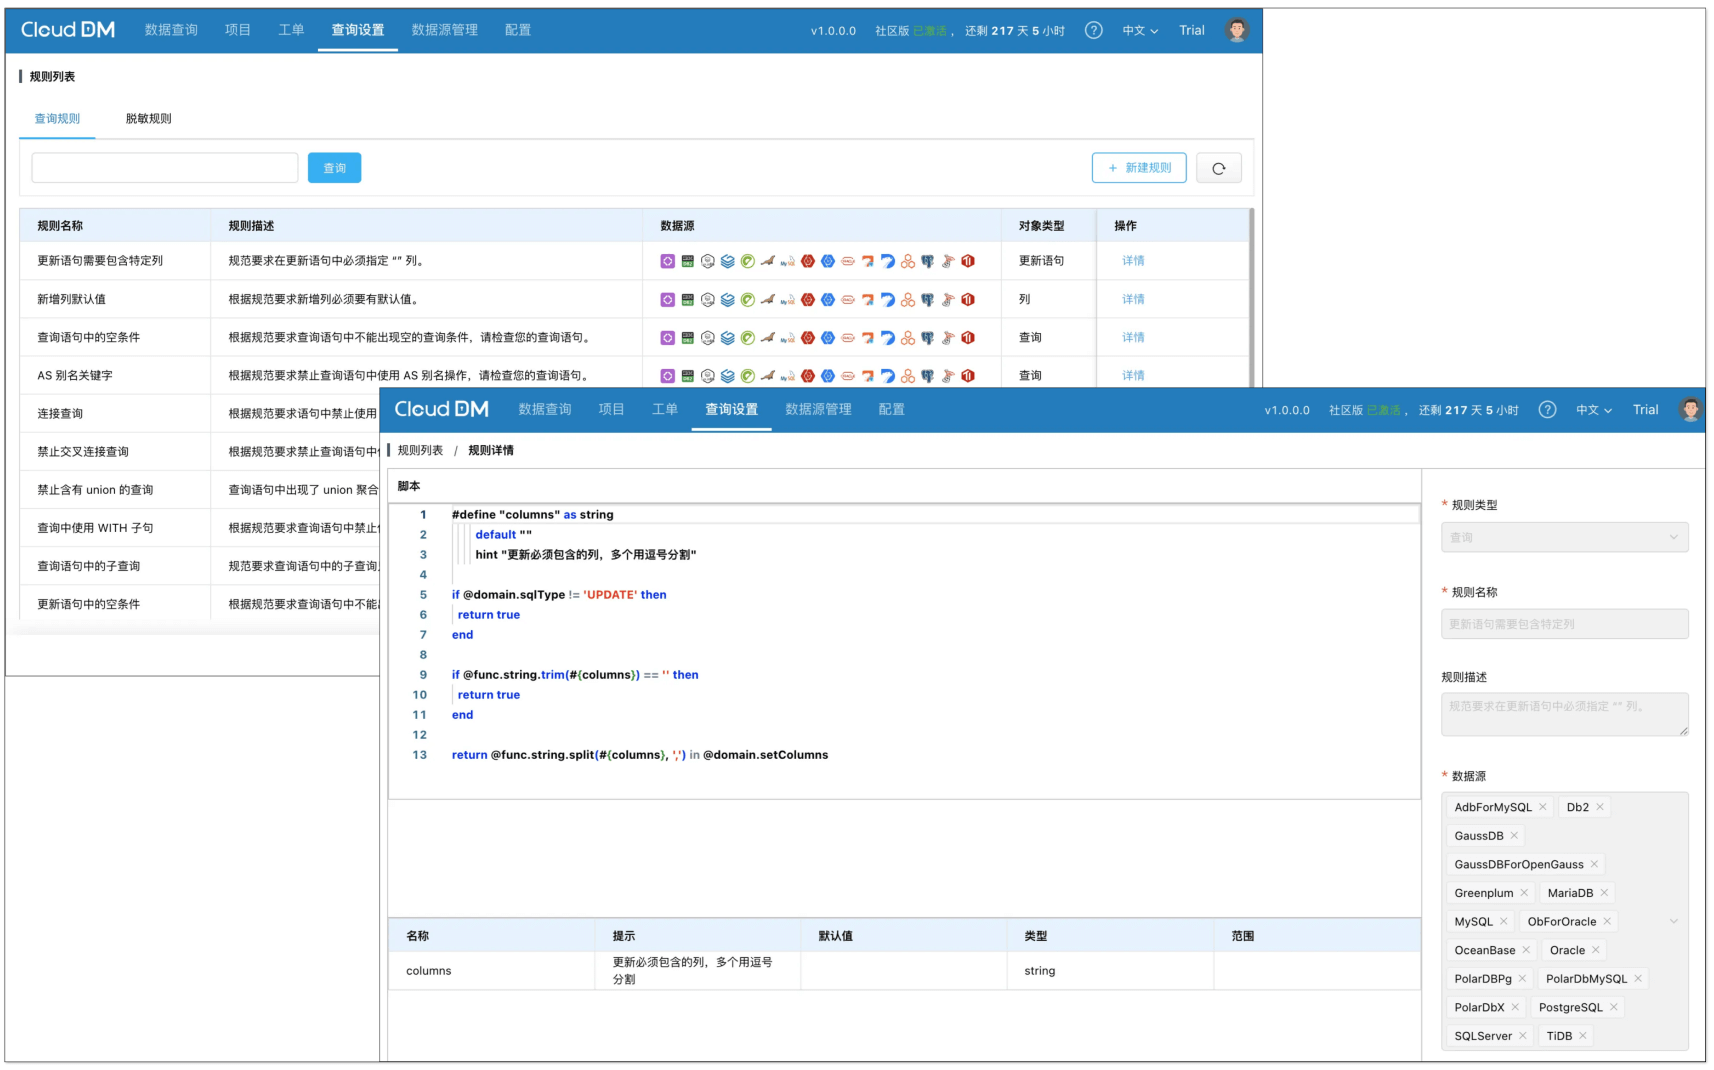The height and width of the screenshot is (1070, 1714).
Task: Remove the Oracle data source tag
Action: coord(1596,950)
